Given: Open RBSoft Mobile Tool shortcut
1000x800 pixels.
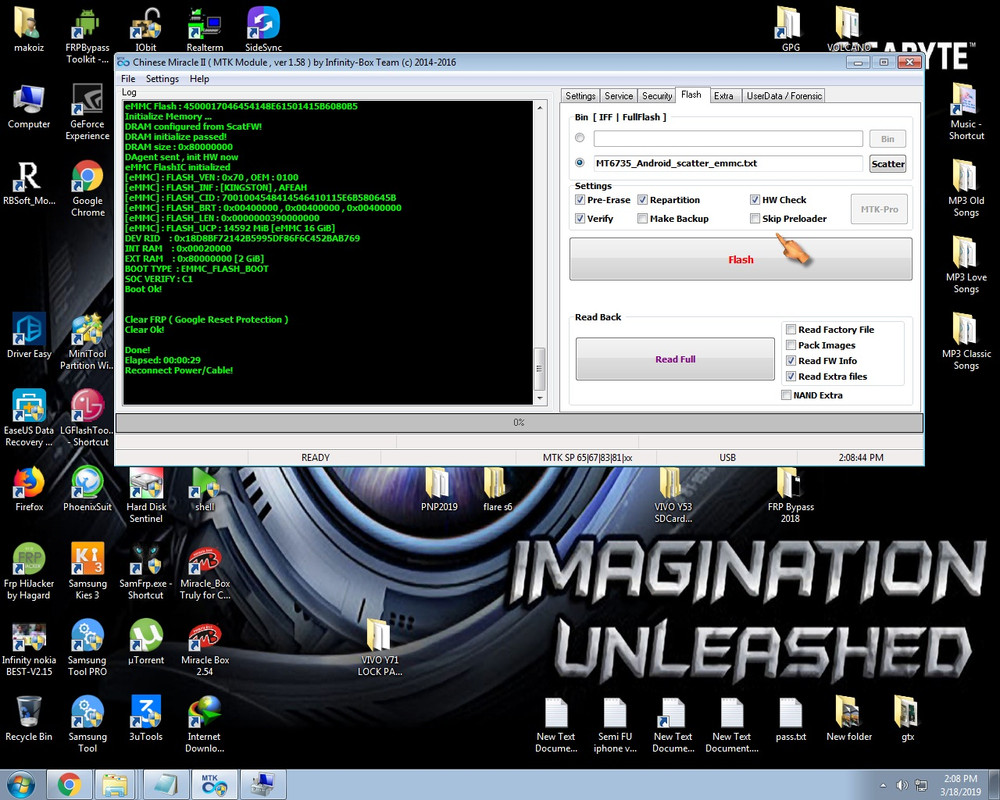Looking at the screenshot, I should 29,182.
